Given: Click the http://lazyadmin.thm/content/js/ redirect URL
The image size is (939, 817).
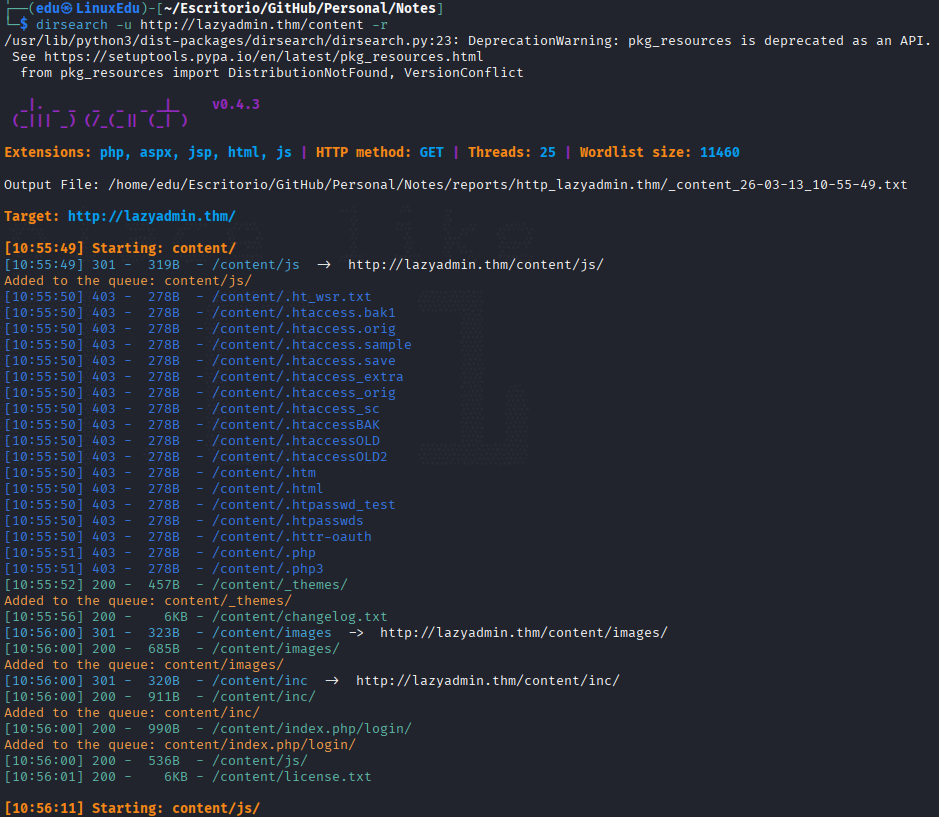Looking at the screenshot, I should tap(475, 265).
